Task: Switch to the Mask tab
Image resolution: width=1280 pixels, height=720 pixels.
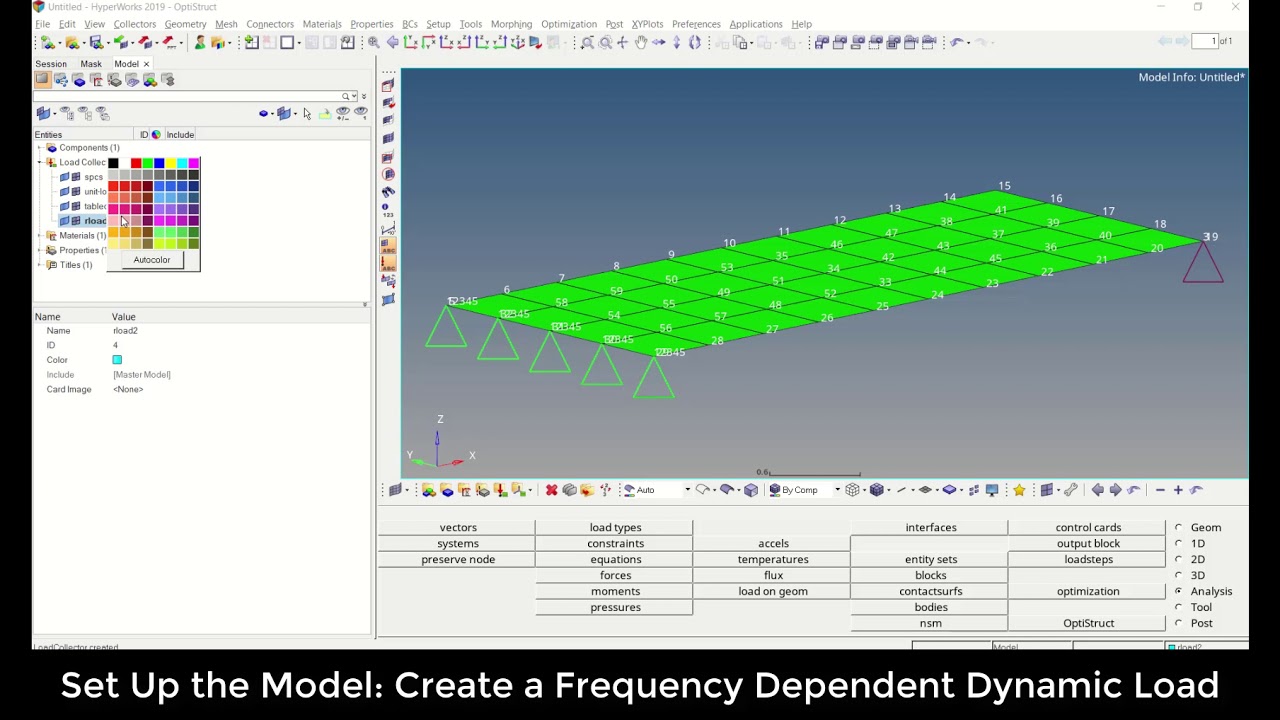Action: click(91, 64)
